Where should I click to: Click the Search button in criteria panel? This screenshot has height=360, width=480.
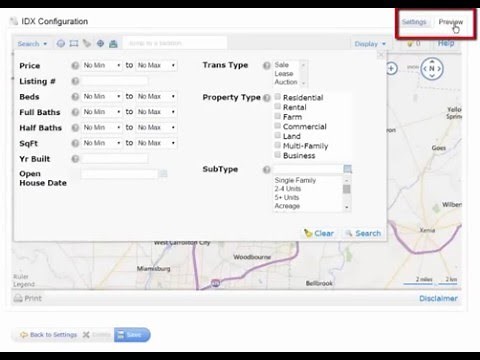click(x=363, y=233)
